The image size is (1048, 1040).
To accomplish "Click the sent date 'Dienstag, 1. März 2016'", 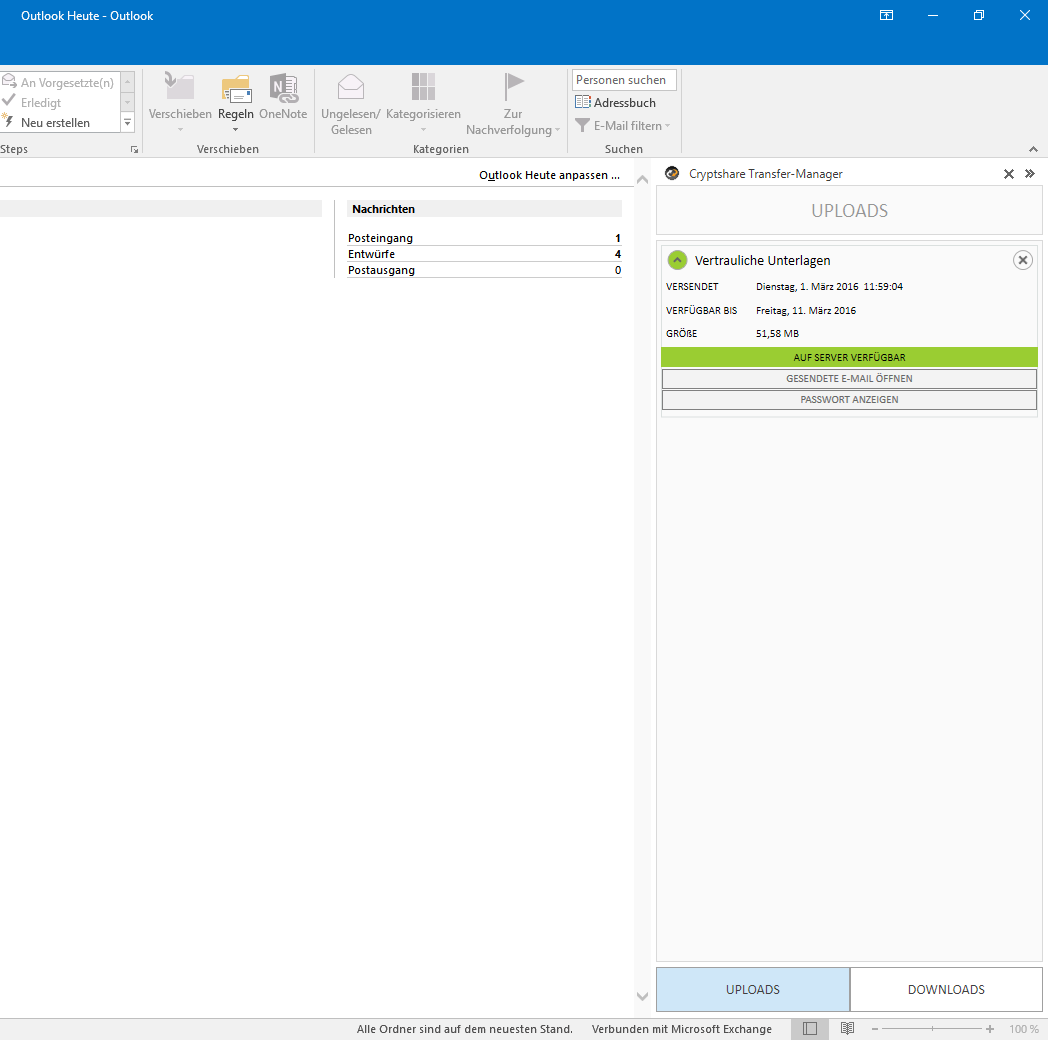I will coord(807,287).
